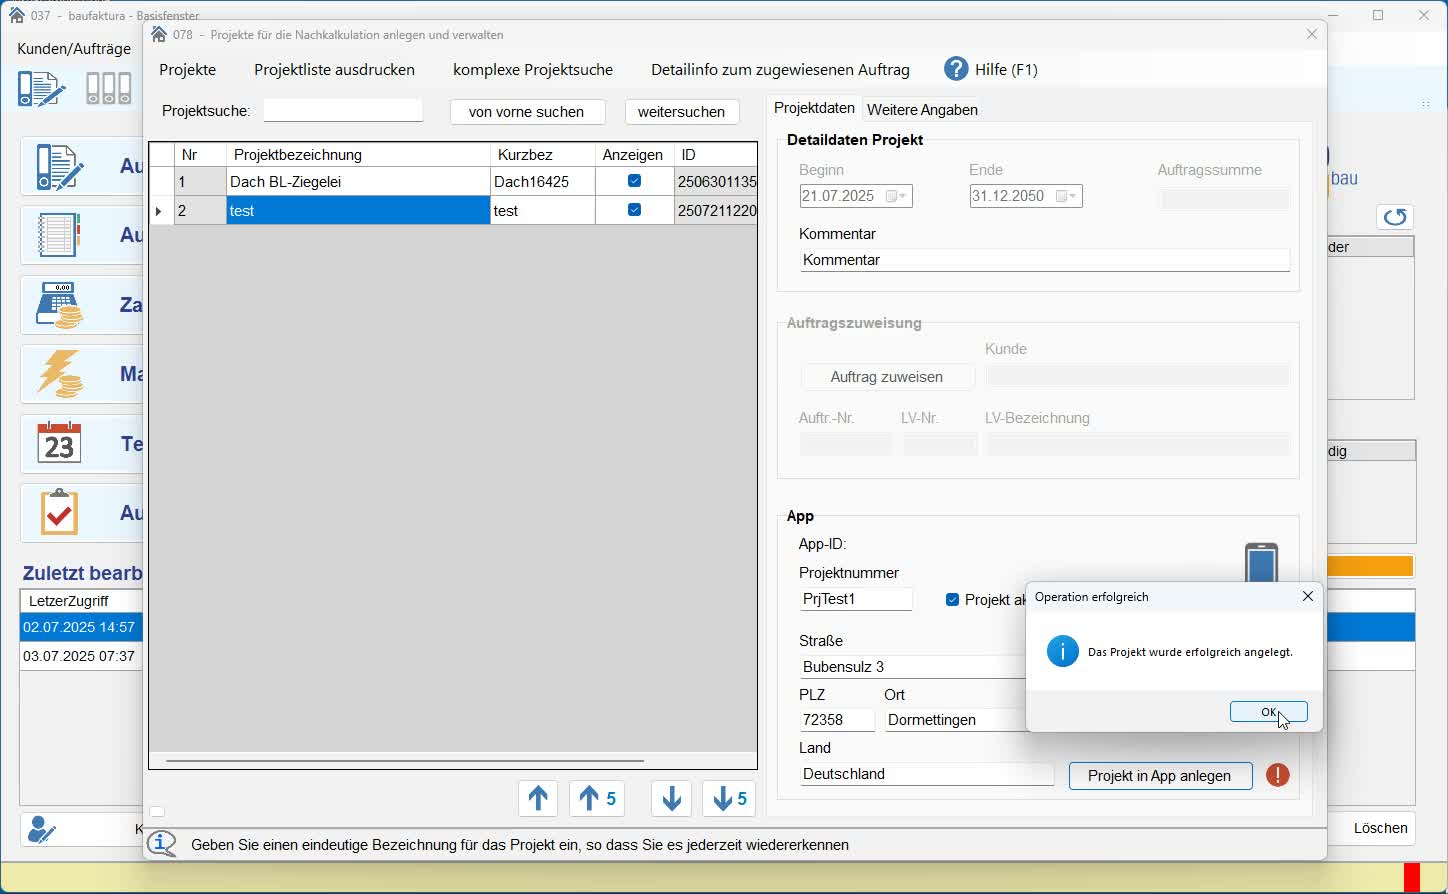Select the 03.07.2025 07:37 recent entry
1448x894 pixels.
[x=81, y=656]
